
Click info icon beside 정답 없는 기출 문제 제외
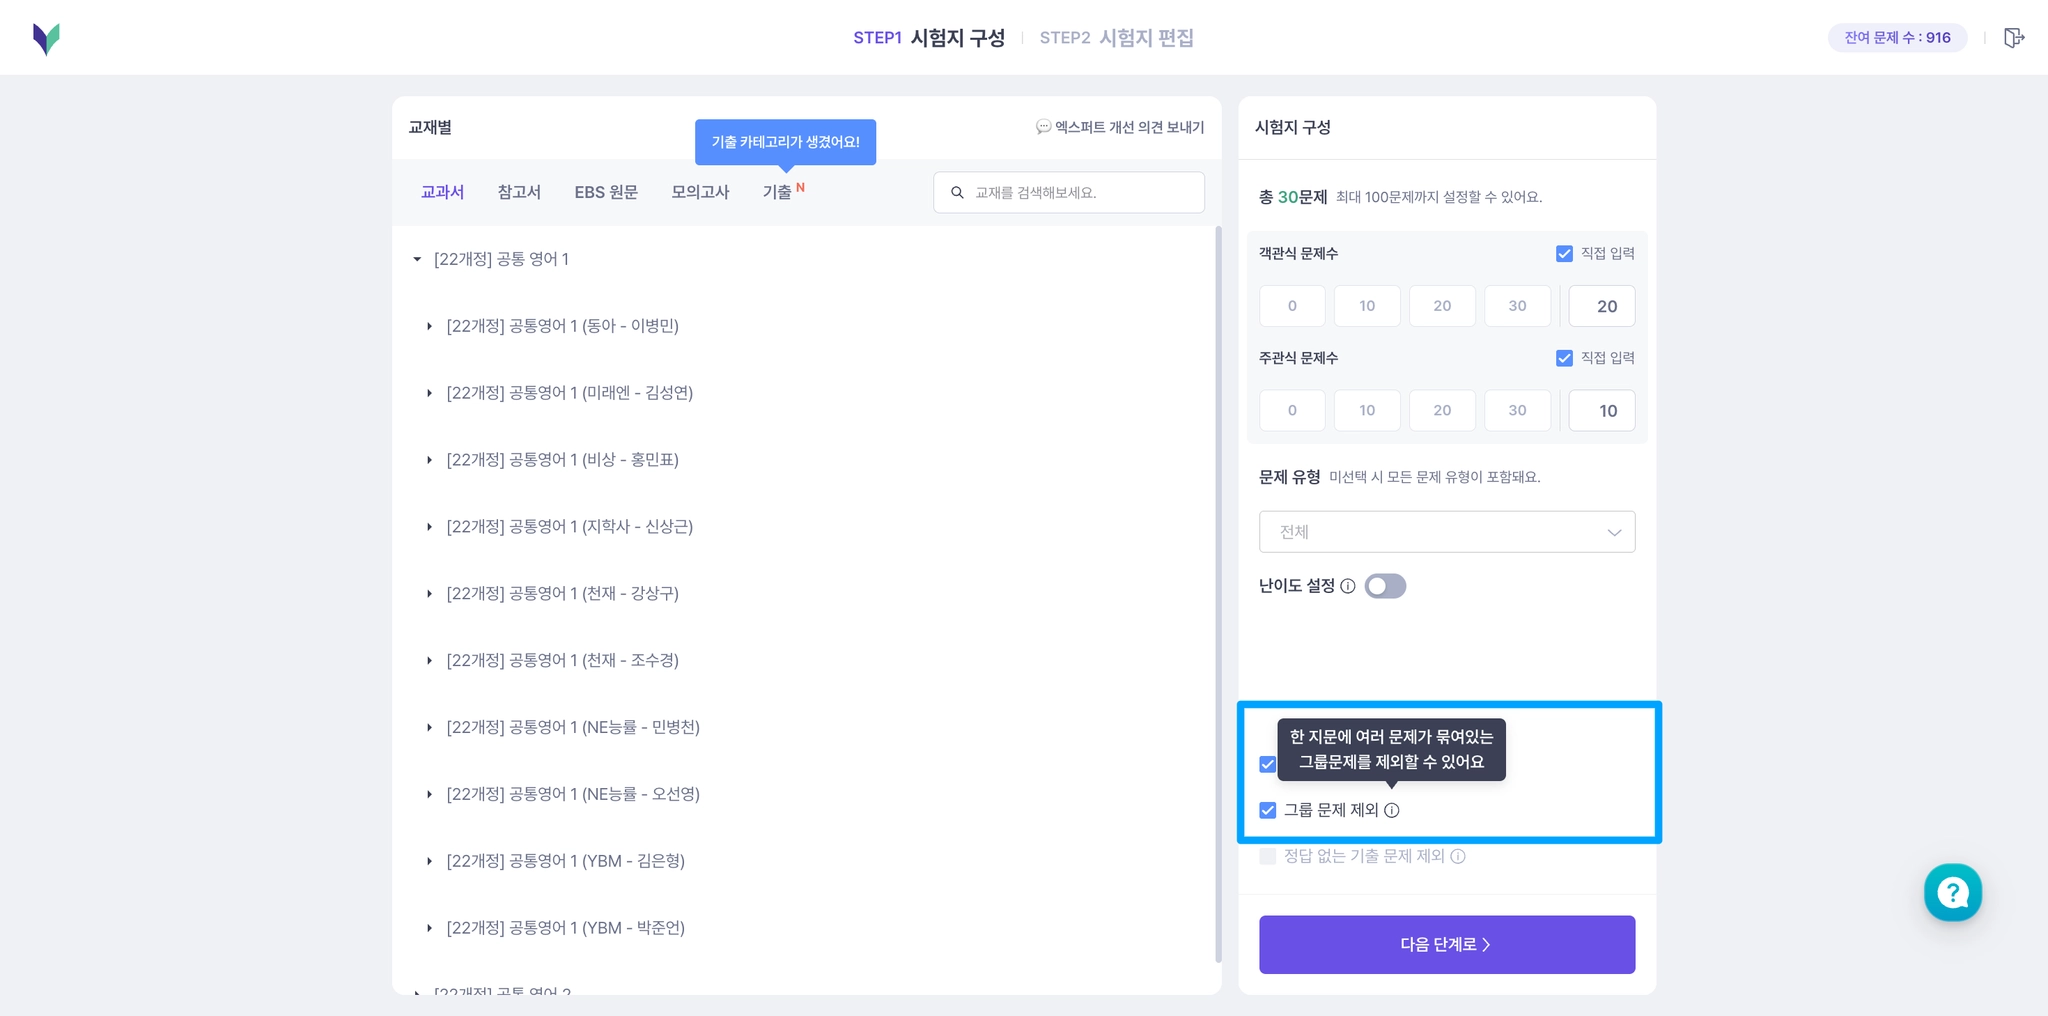tap(1458, 856)
